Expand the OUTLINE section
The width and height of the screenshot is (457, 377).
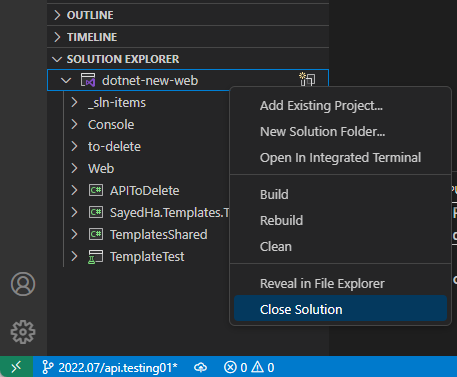57,15
